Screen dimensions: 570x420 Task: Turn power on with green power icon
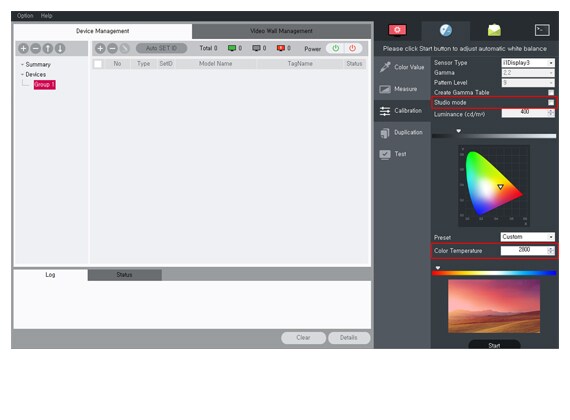pyautogui.click(x=336, y=48)
